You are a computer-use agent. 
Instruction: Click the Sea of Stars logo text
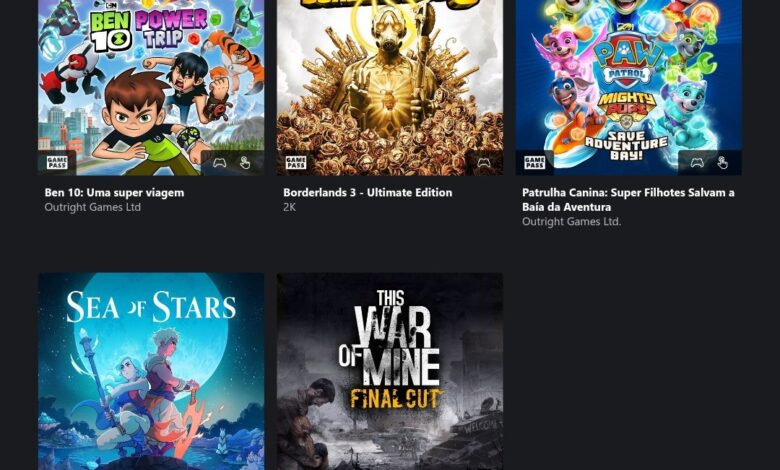point(151,306)
